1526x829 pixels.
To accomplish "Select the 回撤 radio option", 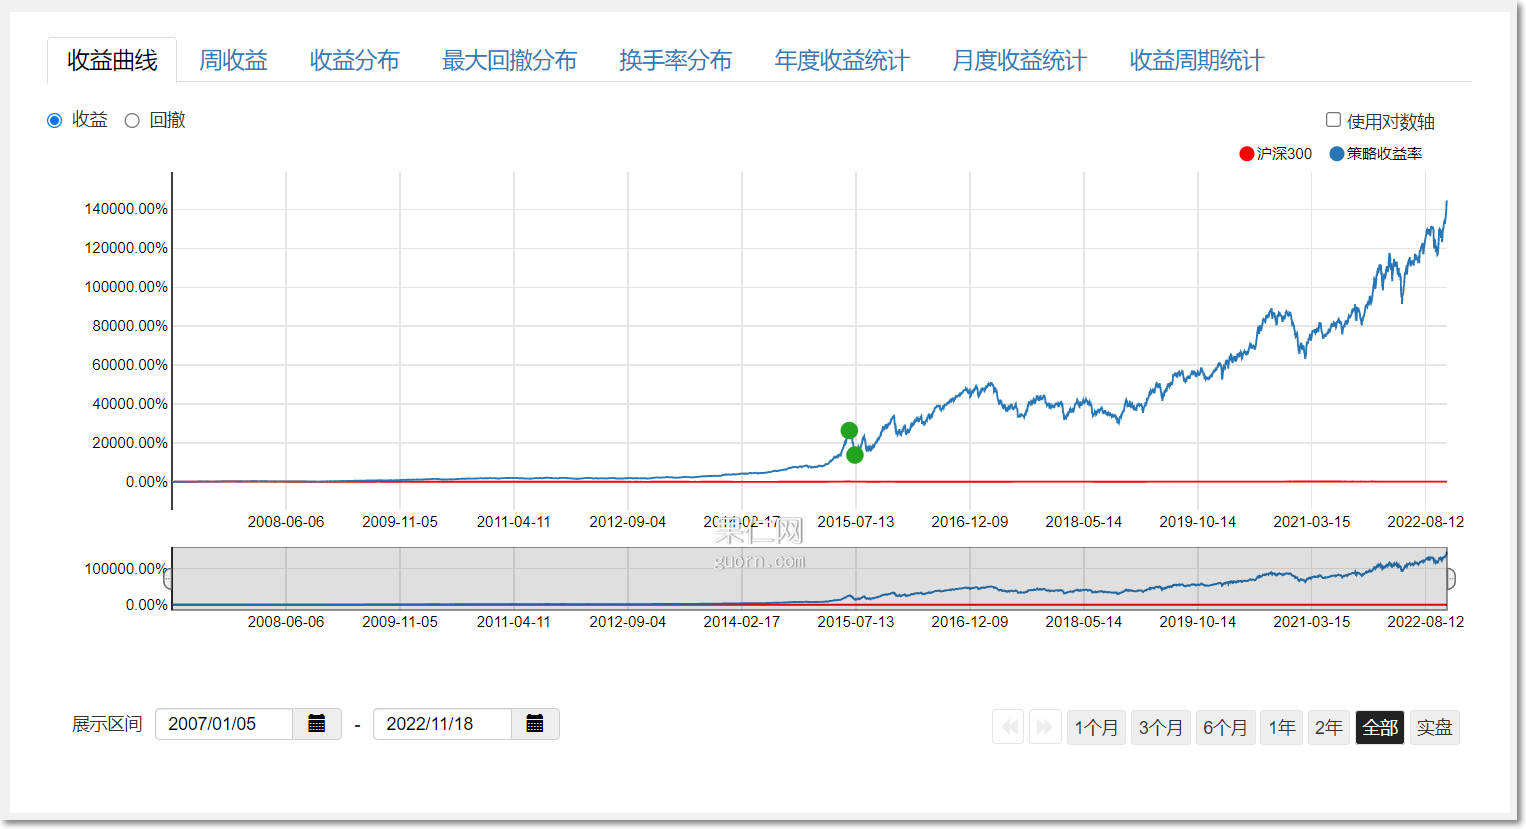I will [132, 121].
